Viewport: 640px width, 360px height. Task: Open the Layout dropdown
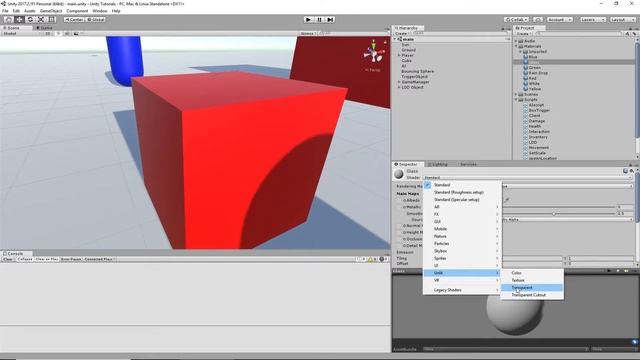[x=622, y=19]
